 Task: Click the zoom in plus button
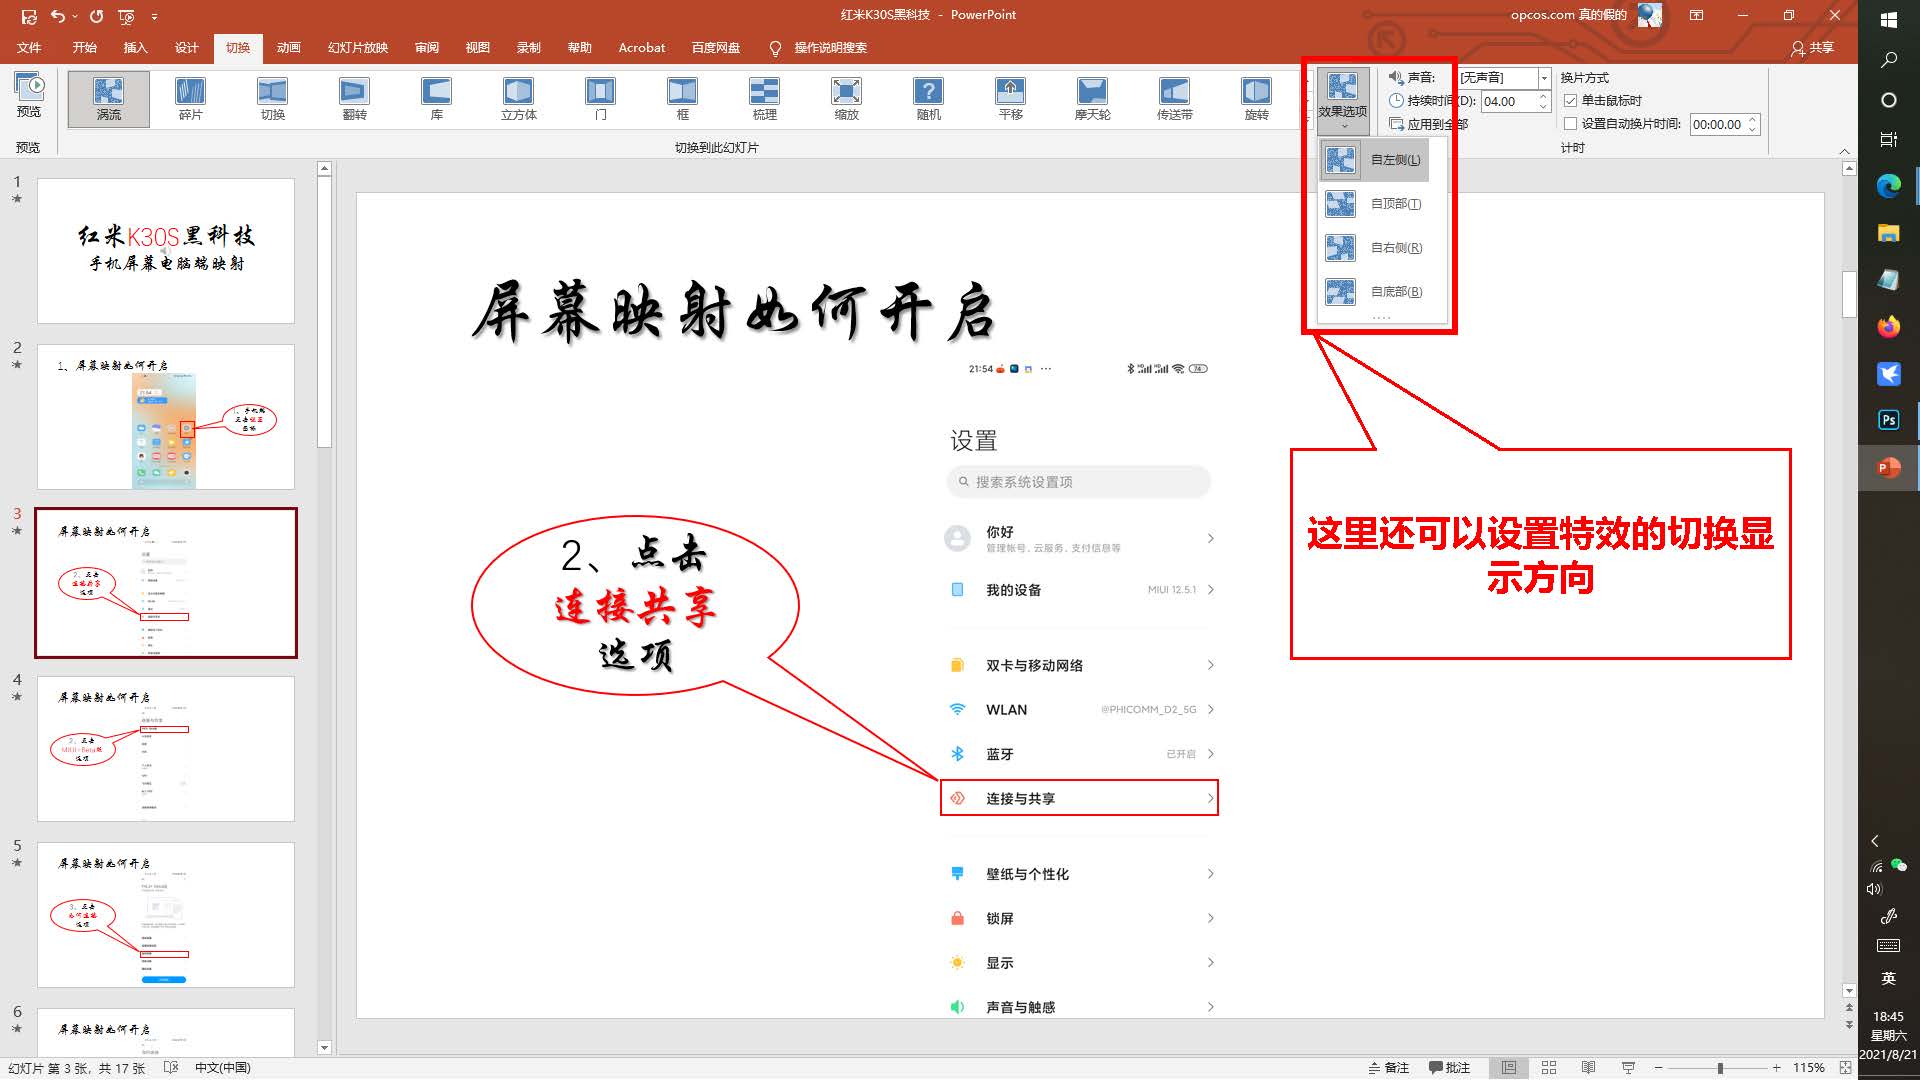1777,1068
